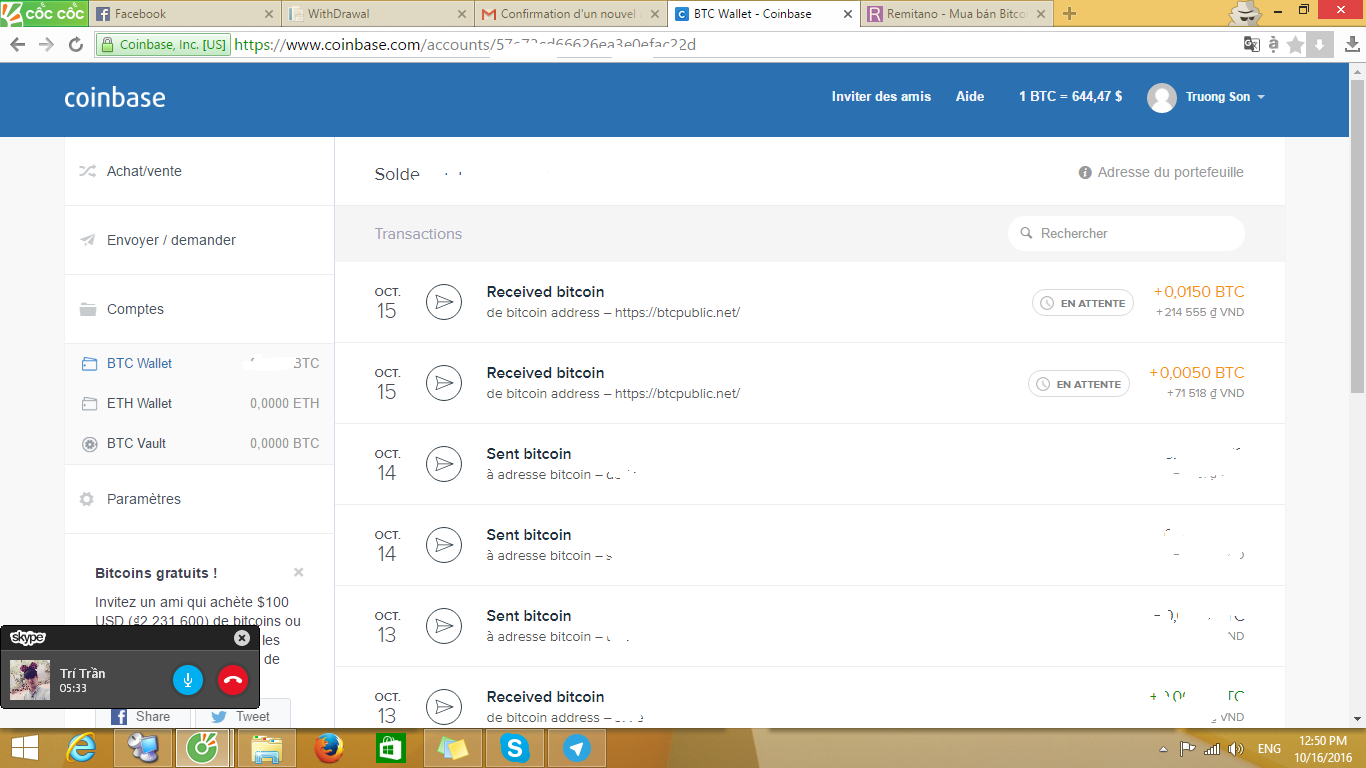This screenshot has width=1366, height=768.
Task: Open Internet Explorer from the taskbar
Action: point(81,748)
